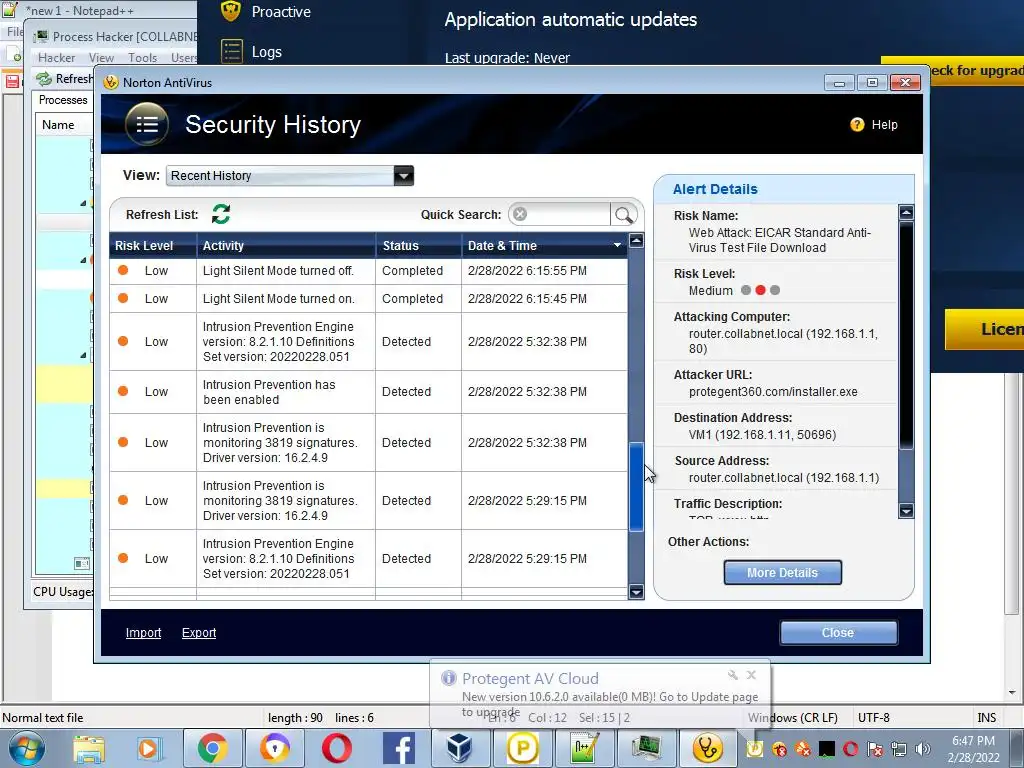
Task: Click the clock showing 6:47 PM
Action: (973, 741)
